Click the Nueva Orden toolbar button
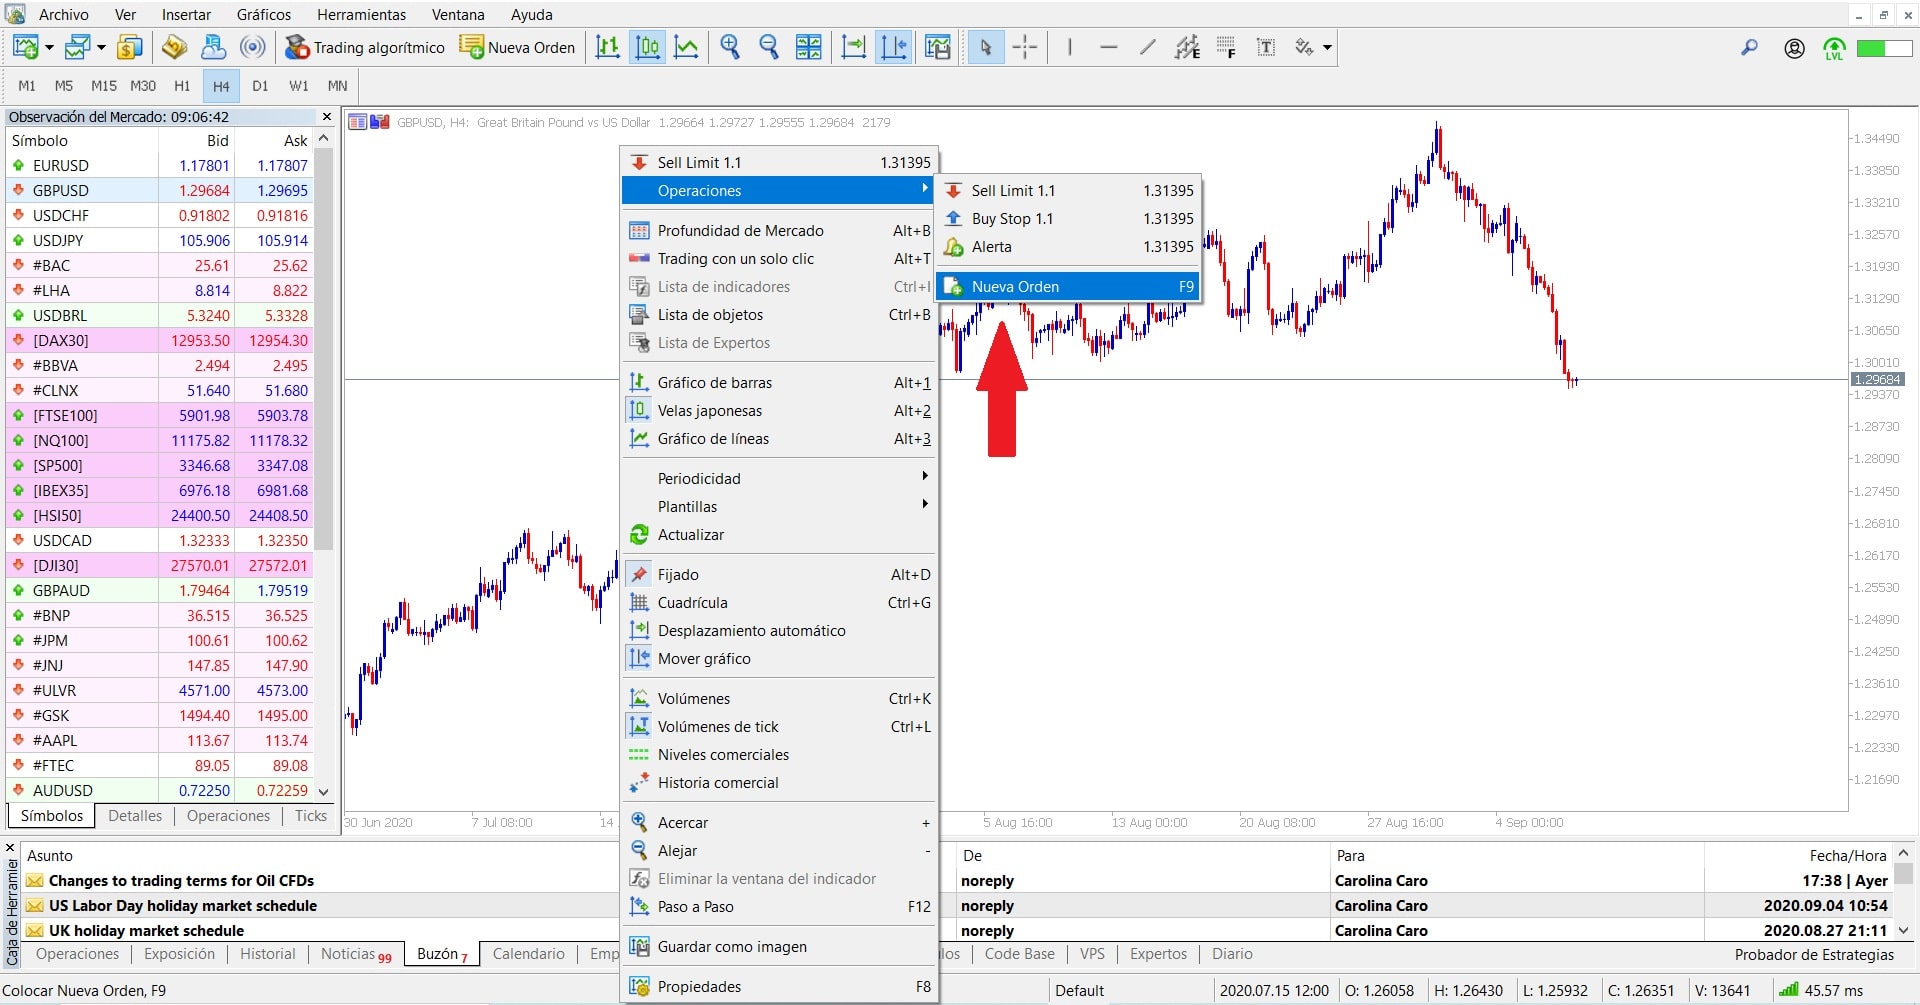The image size is (1920, 1005). (x=517, y=47)
